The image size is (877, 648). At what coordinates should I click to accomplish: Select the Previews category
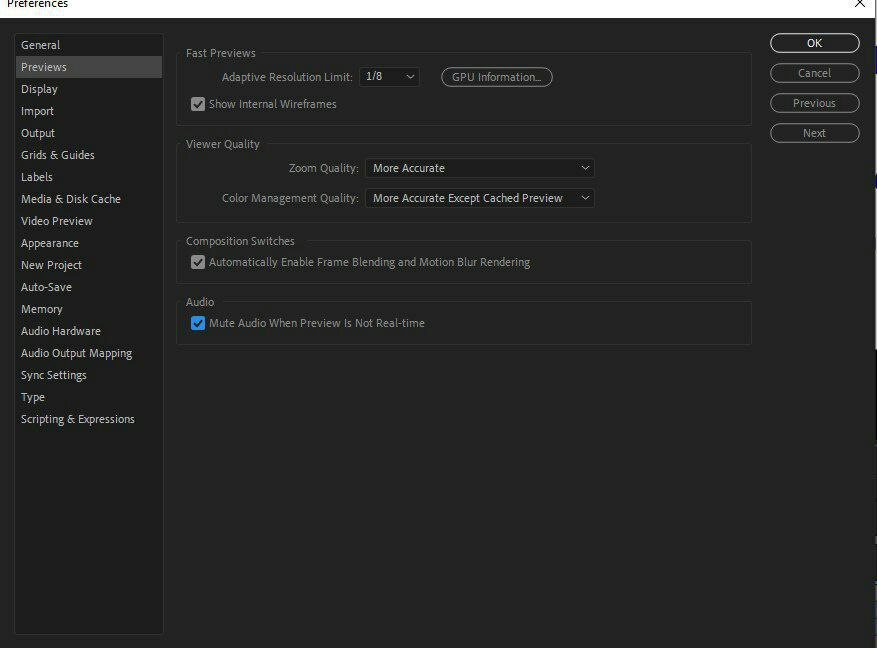[89, 67]
